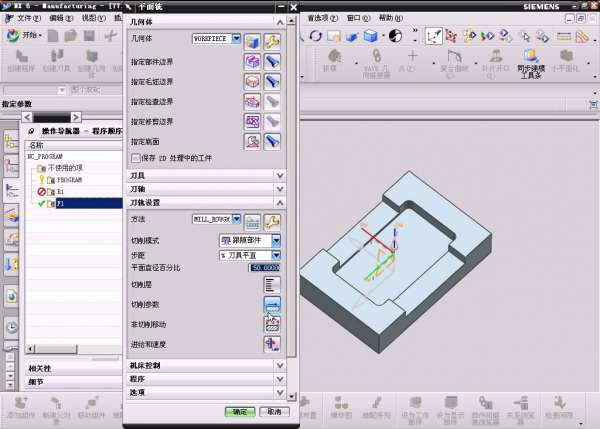Click the 指定部件边界 select icon
The height and width of the screenshot is (429, 600).
[253, 60]
